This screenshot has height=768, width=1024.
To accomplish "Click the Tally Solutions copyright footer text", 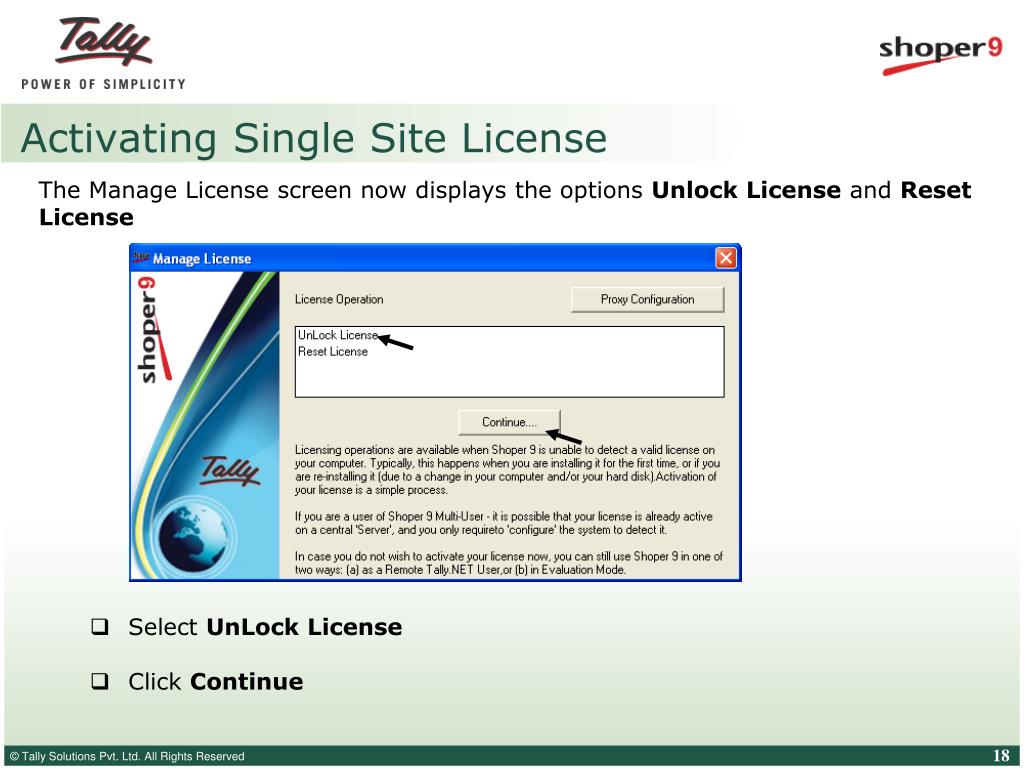I will [127, 756].
